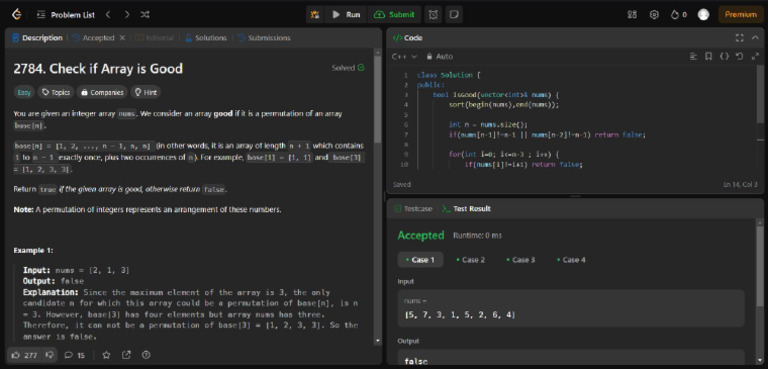The image size is (768, 369).
Task: Reset code to default icon
Action: coord(740,56)
